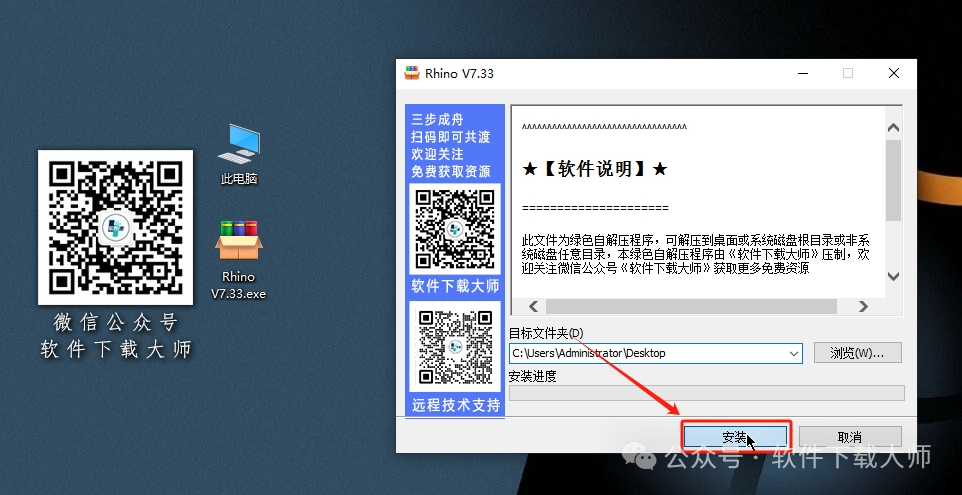Click the Rhino V7.33 title bar icon
Screen dimensions: 962x495
click(x=412, y=73)
